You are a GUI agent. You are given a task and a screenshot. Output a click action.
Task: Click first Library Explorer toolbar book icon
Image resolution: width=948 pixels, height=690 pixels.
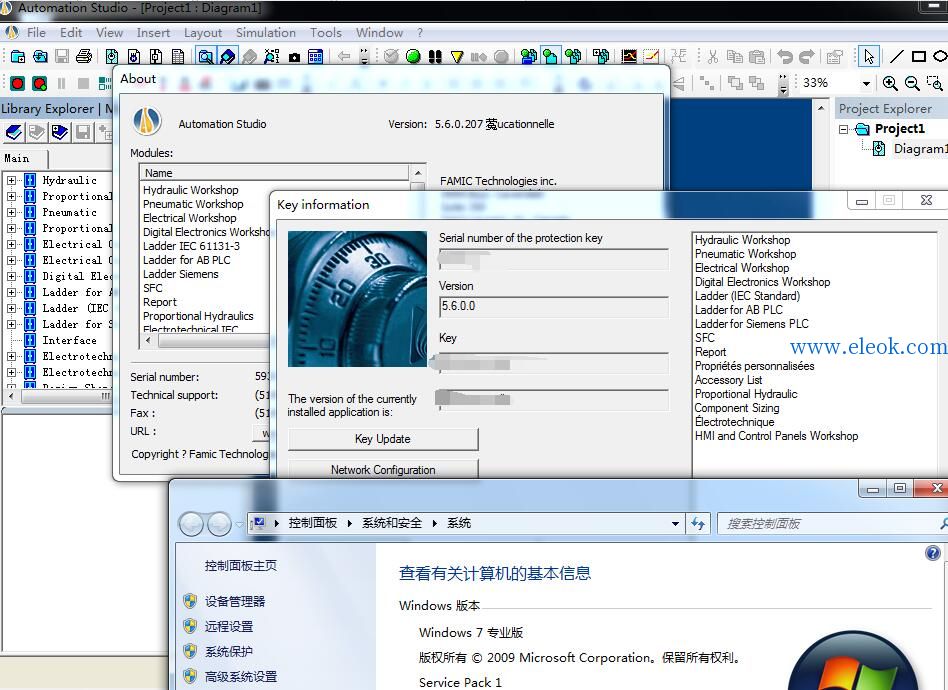(15, 132)
